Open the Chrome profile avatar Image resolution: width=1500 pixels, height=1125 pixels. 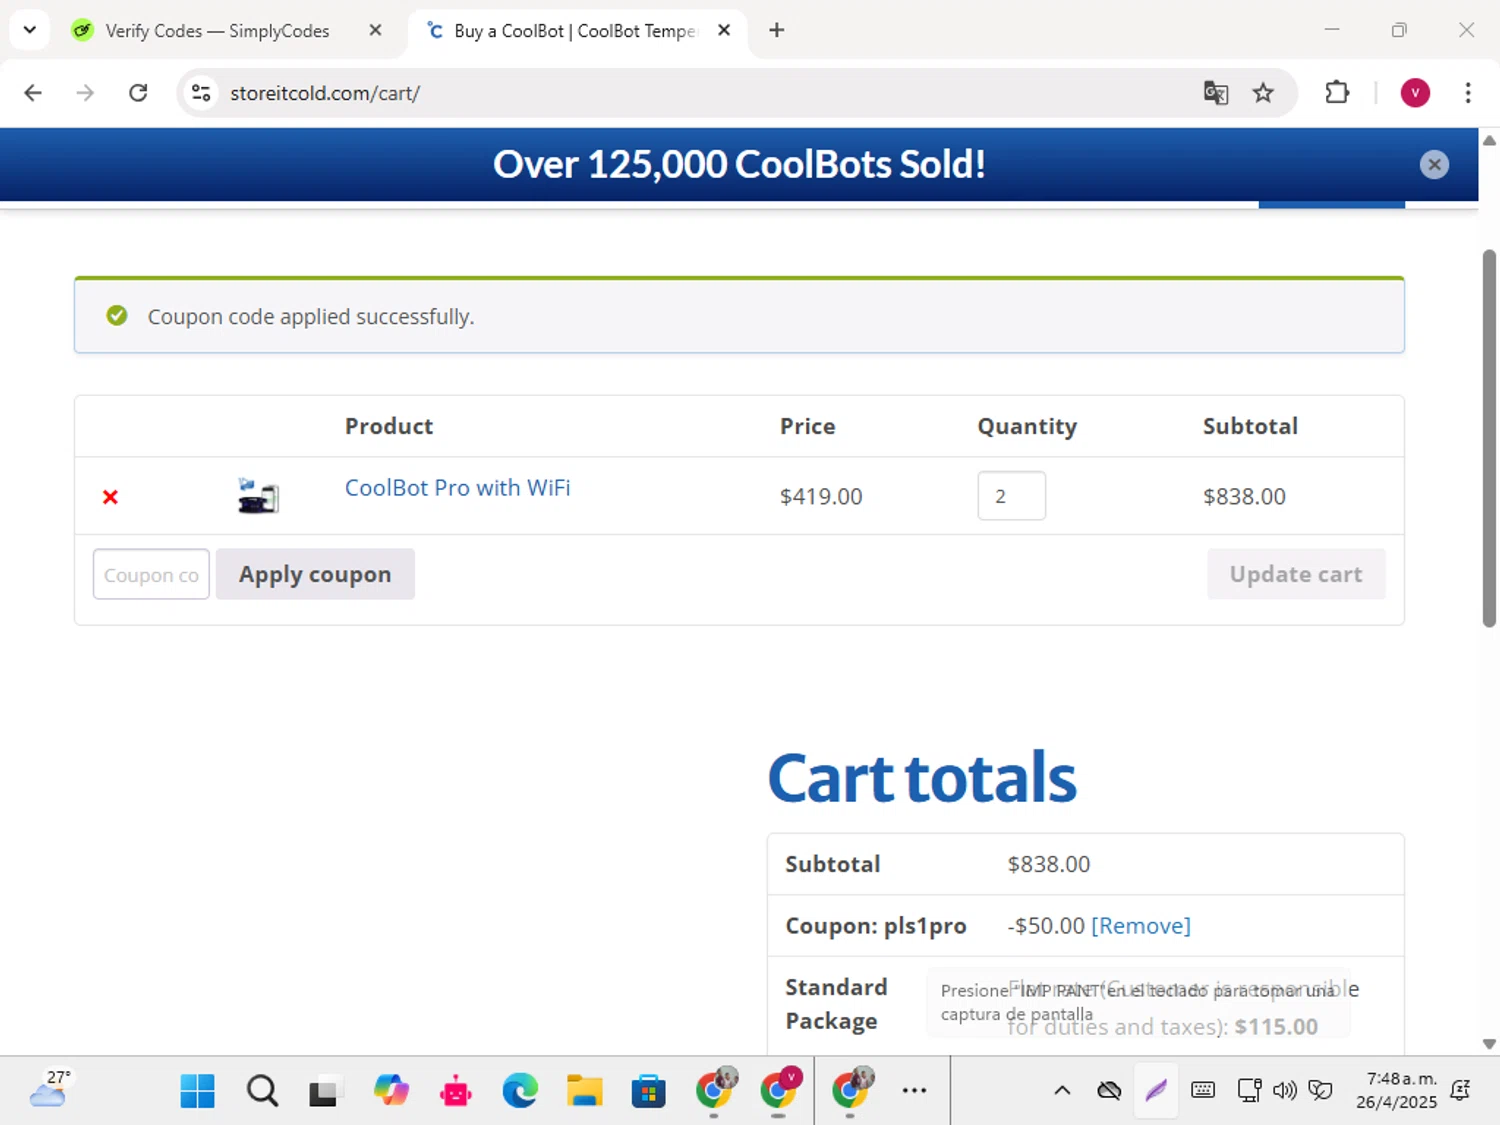1415,93
